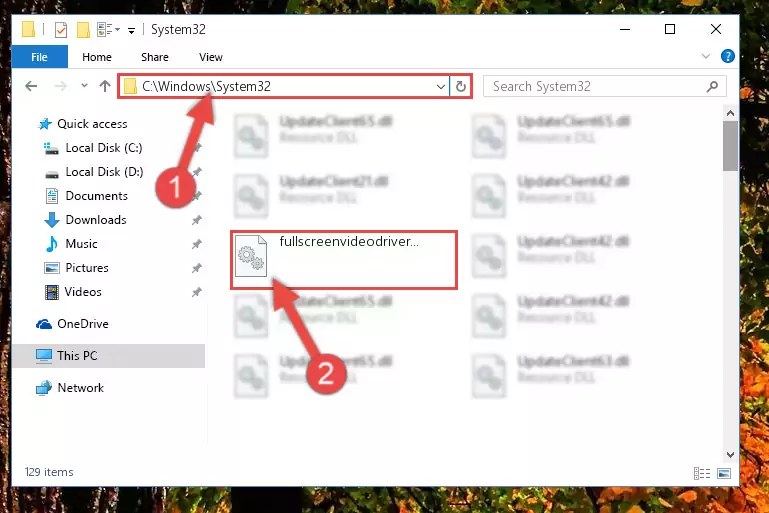769x513 pixels.
Task: Click the 129 items status text
Action: click(x=49, y=472)
